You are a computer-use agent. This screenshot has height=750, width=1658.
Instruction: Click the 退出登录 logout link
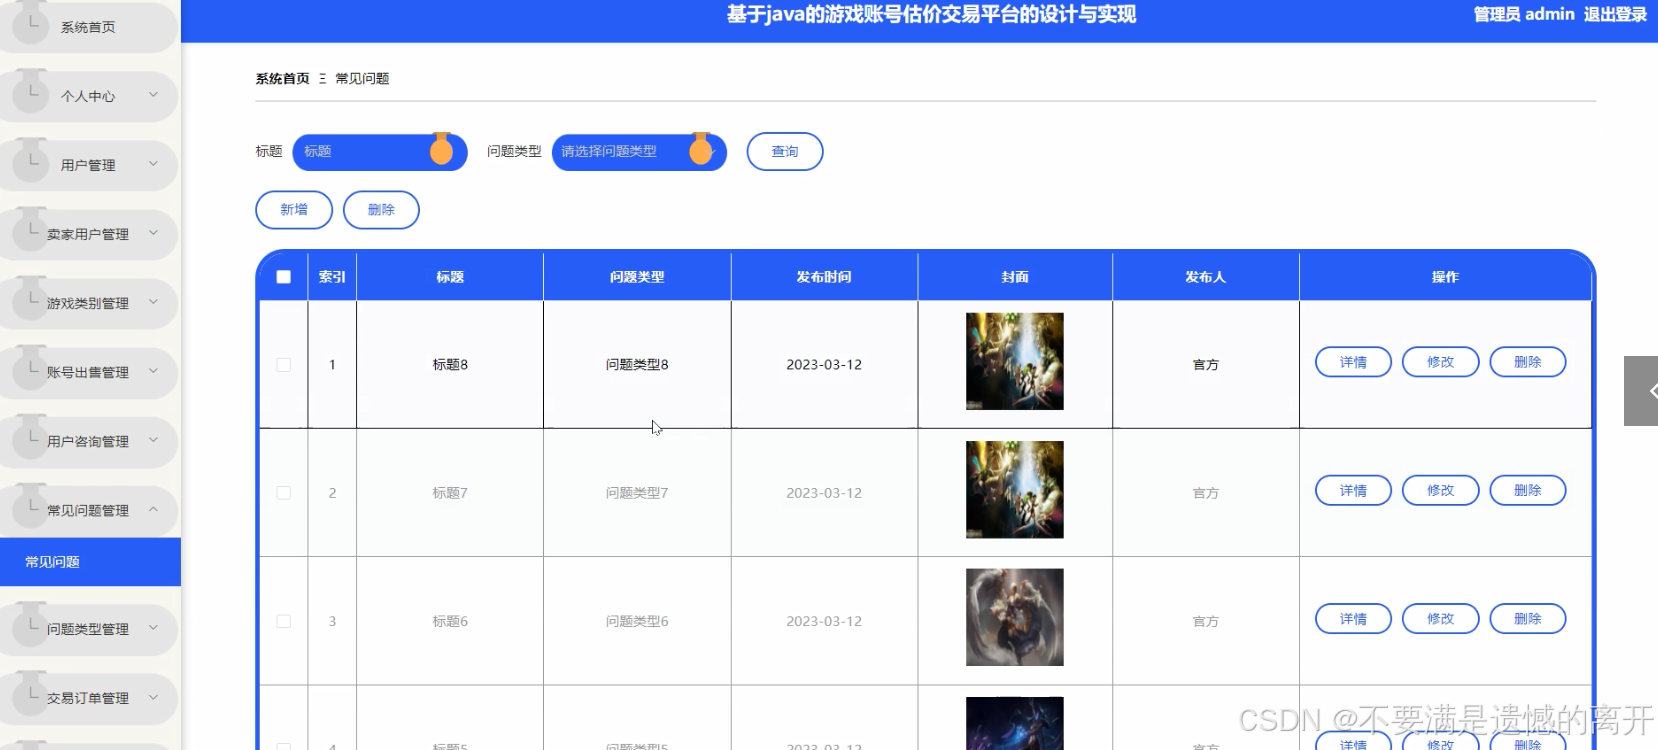pyautogui.click(x=1615, y=14)
